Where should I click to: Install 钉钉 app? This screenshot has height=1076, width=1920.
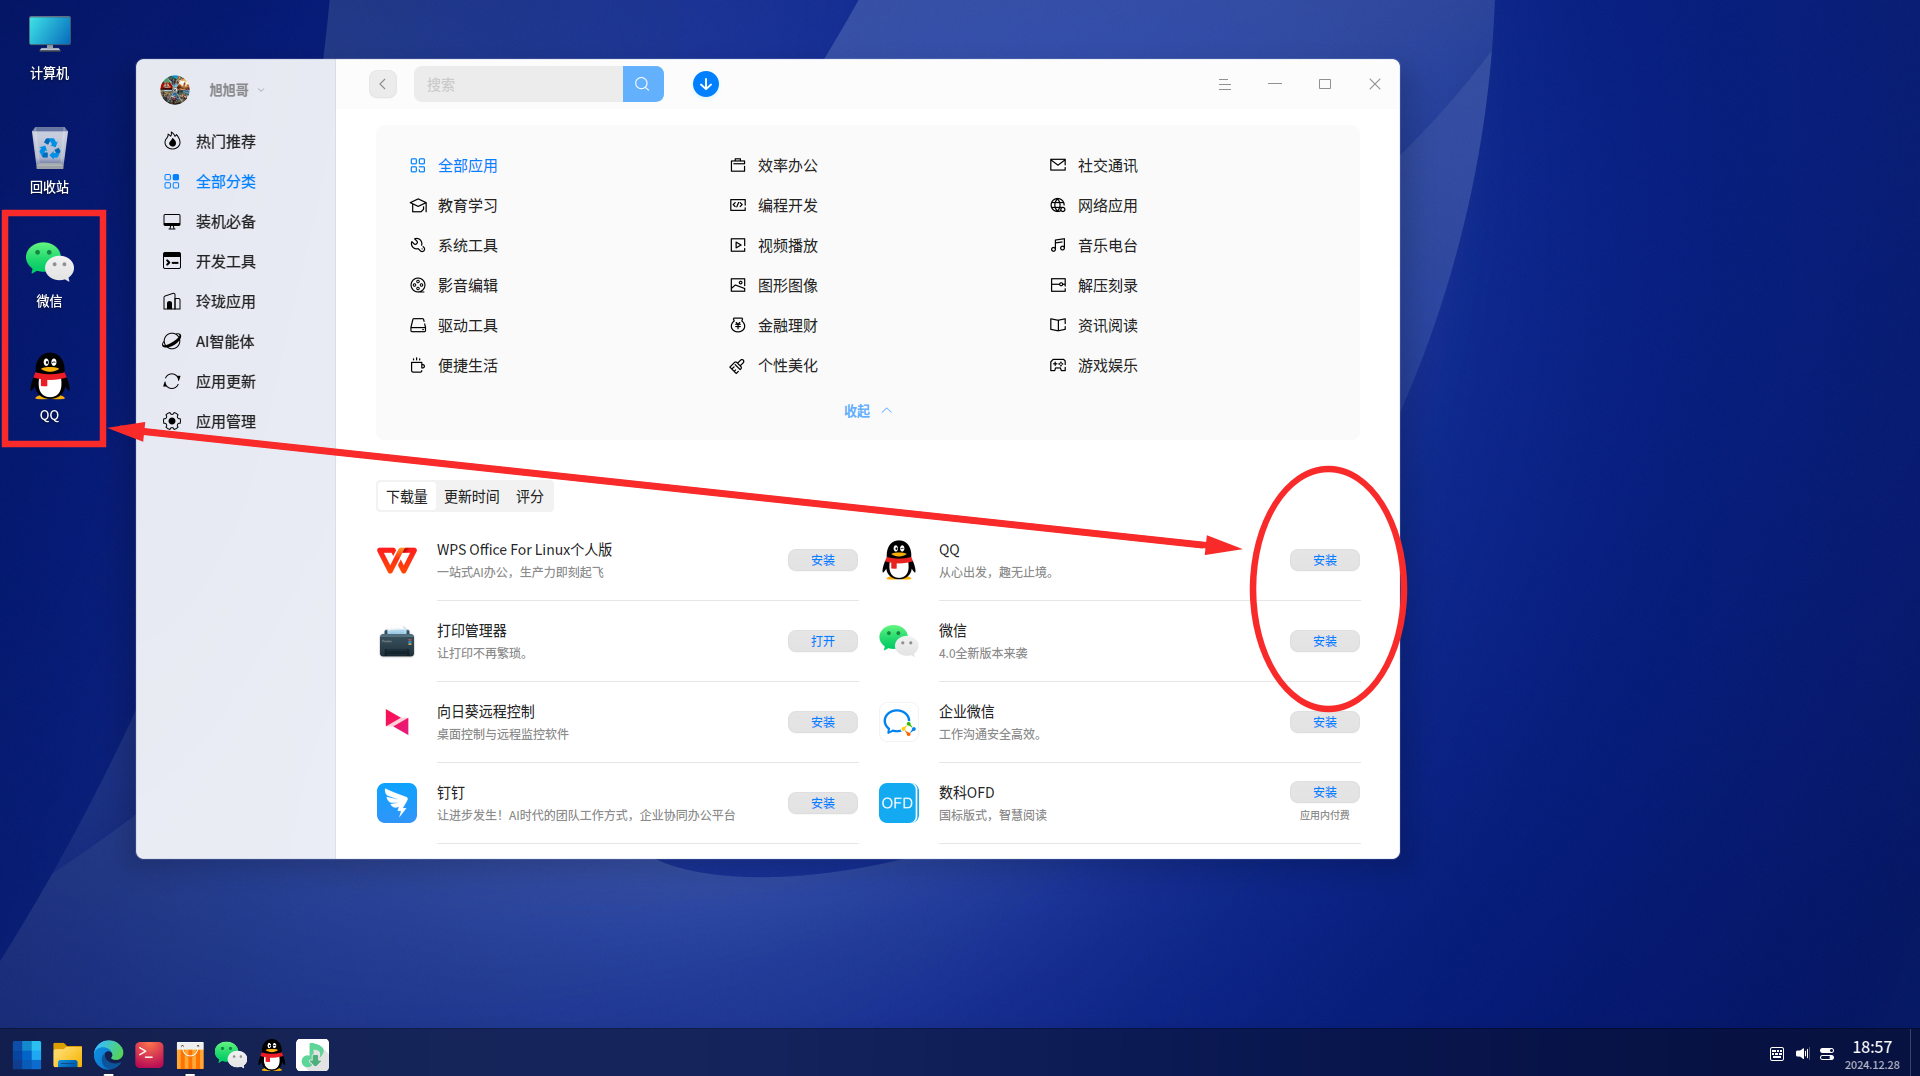click(x=823, y=803)
